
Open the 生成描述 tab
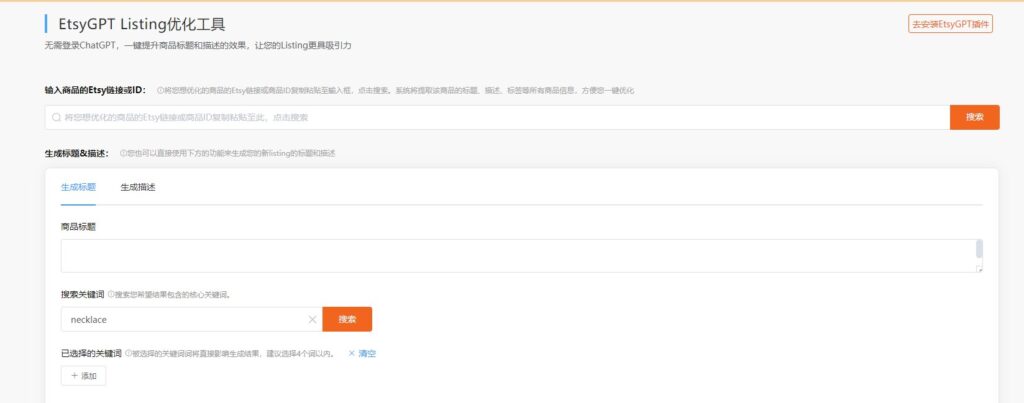pyautogui.click(x=138, y=187)
